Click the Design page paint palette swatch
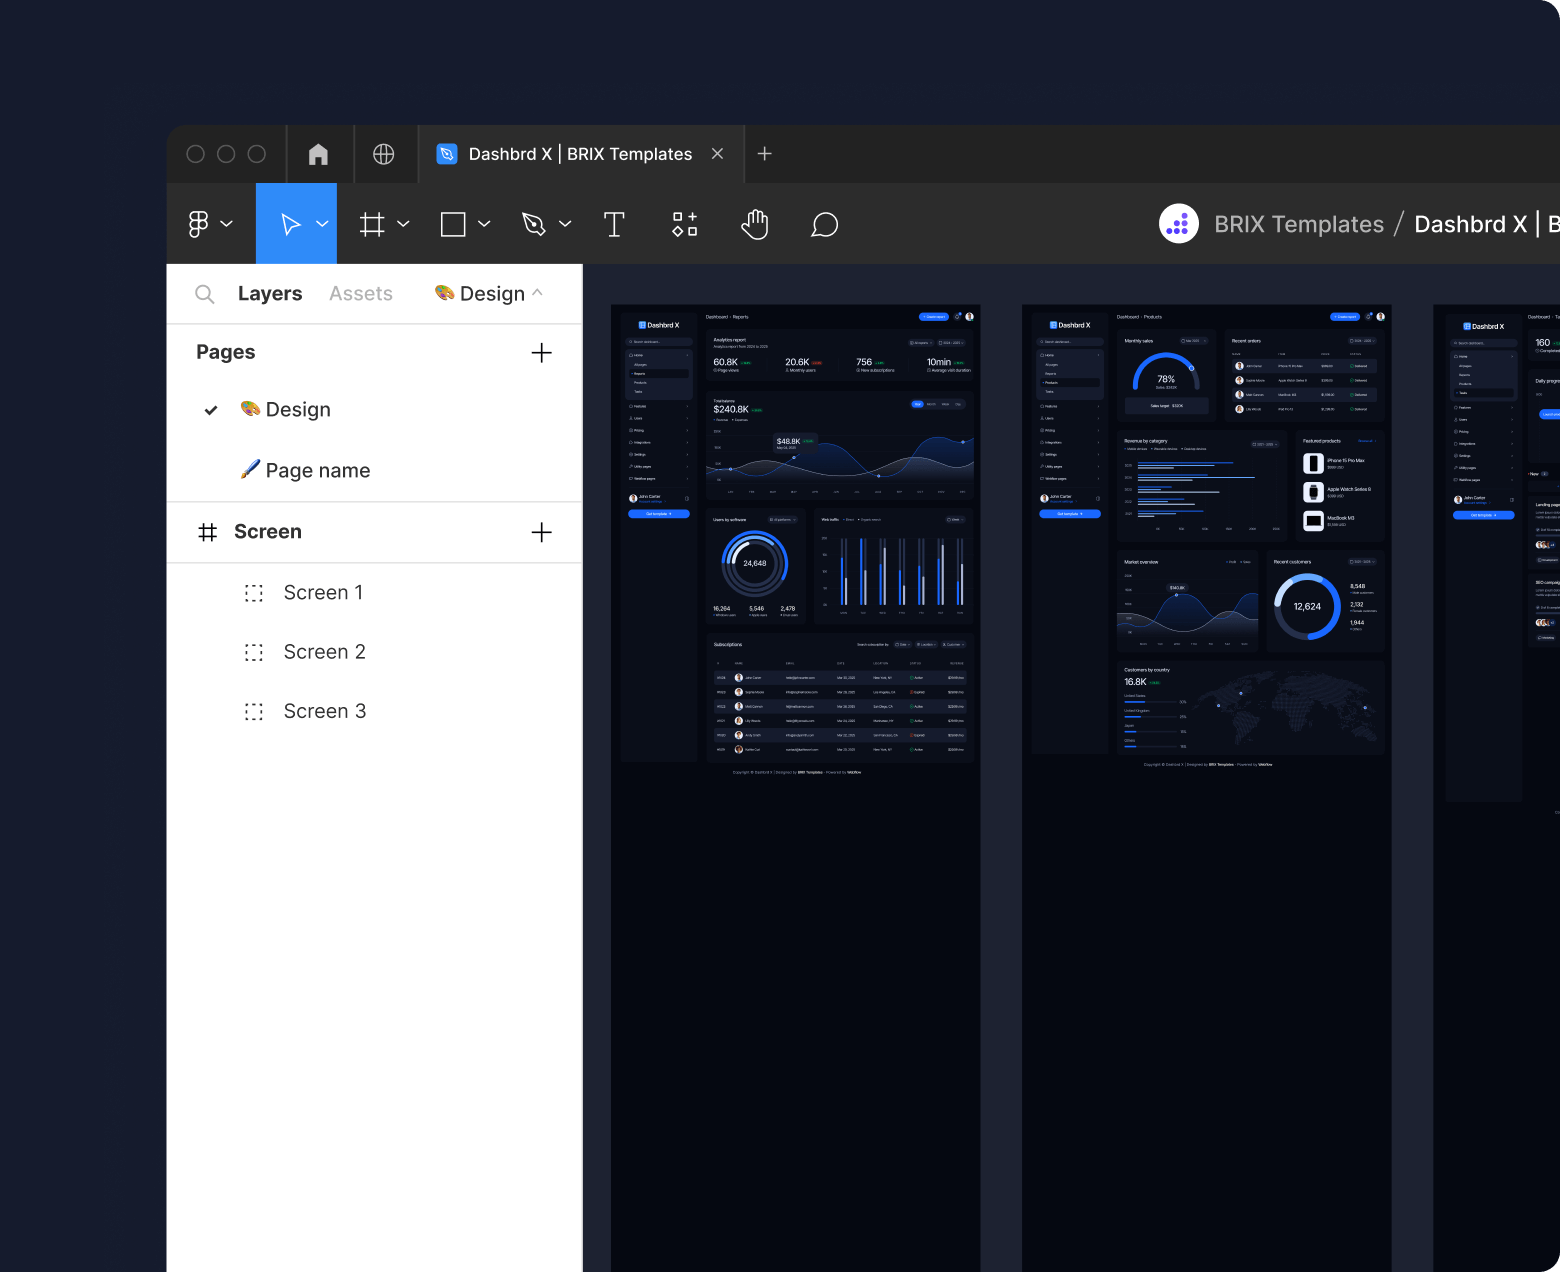 (248, 409)
